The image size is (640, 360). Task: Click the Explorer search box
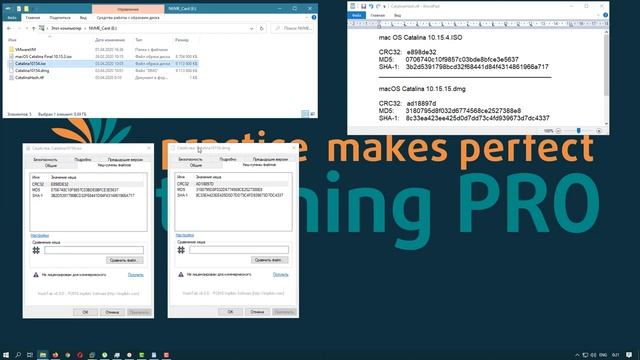[293, 29]
